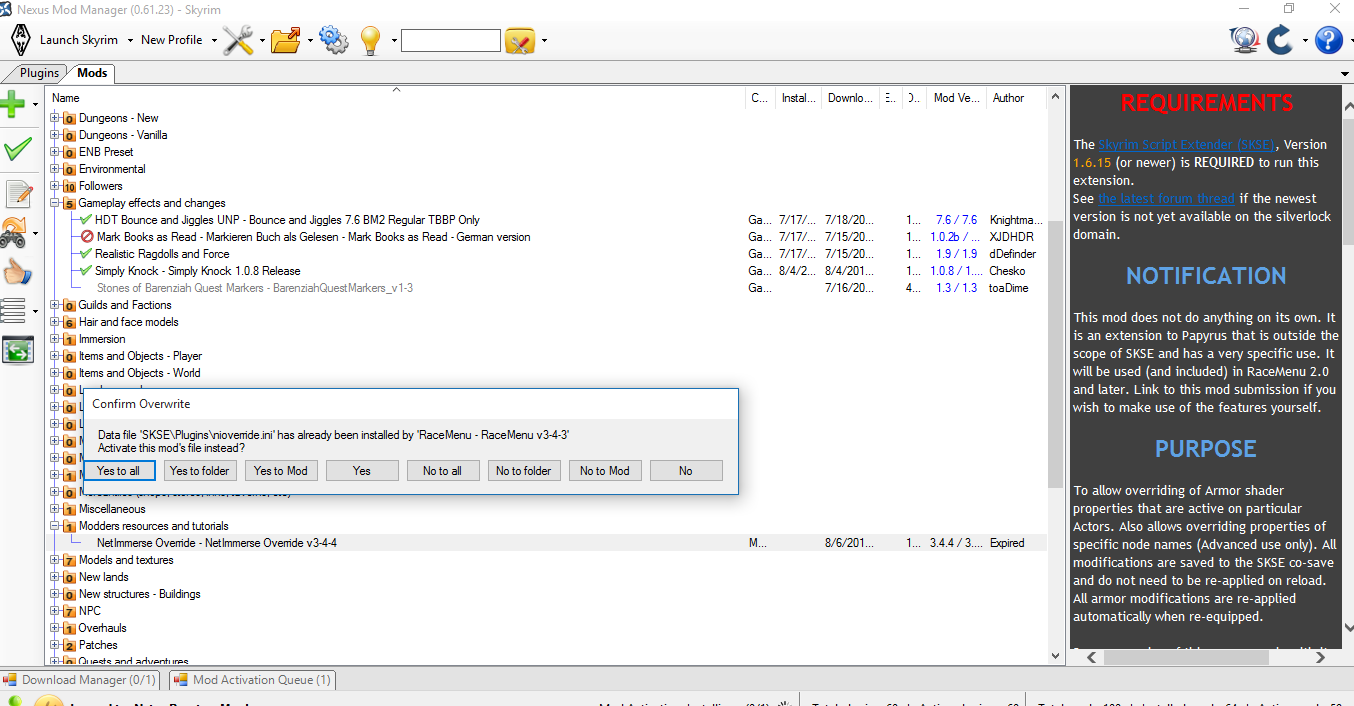The width and height of the screenshot is (1354, 706).
Task: Click the wrench and screwdriver tools icon
Action: (x=238, y=40)
